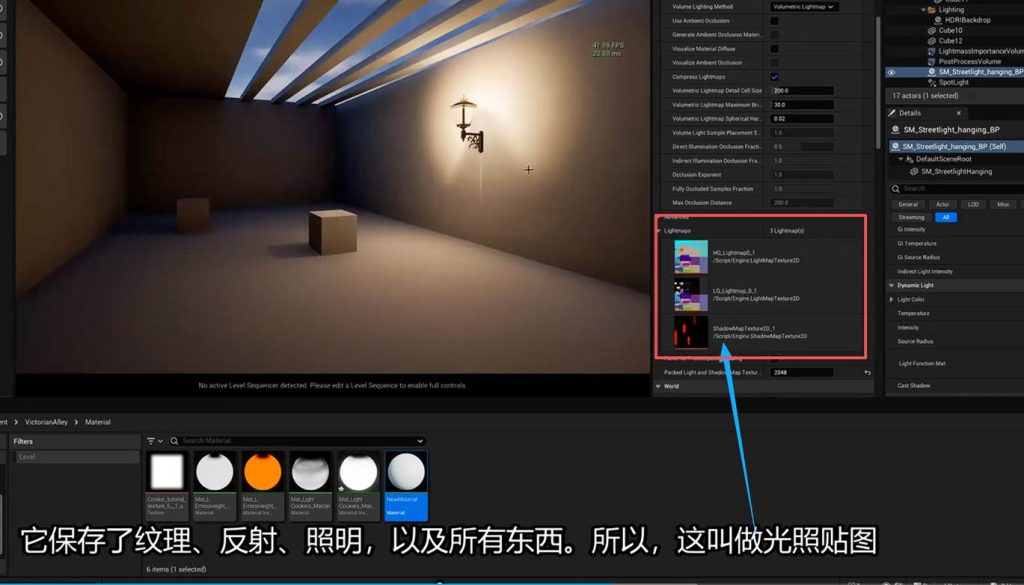
Task: Open the Volume Lighting Method dropdown
Action: [805, 7]
